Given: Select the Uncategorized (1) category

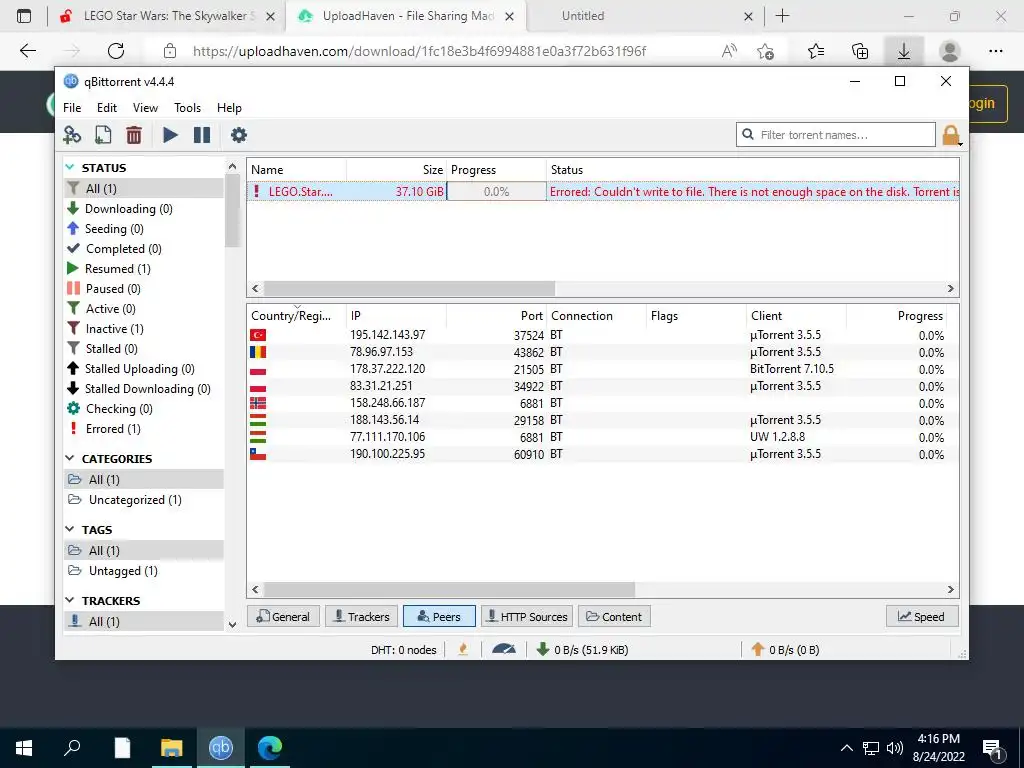Looking at the screenshot, I should click(x=144, y=500).
